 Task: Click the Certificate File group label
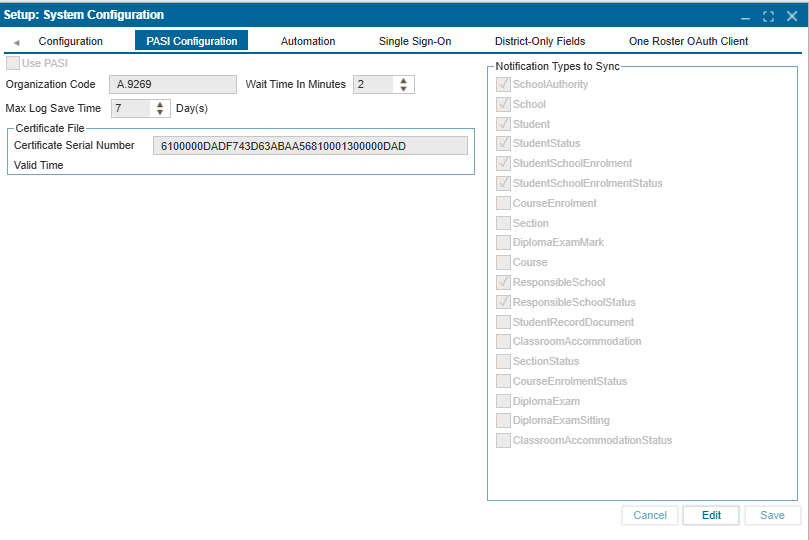(50, 128)
